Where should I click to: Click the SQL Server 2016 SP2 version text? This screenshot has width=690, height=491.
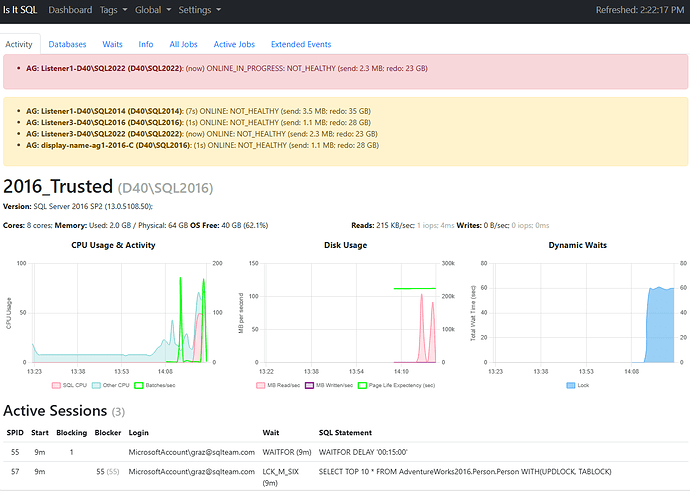pyautogui.click(x=93, y=206)
